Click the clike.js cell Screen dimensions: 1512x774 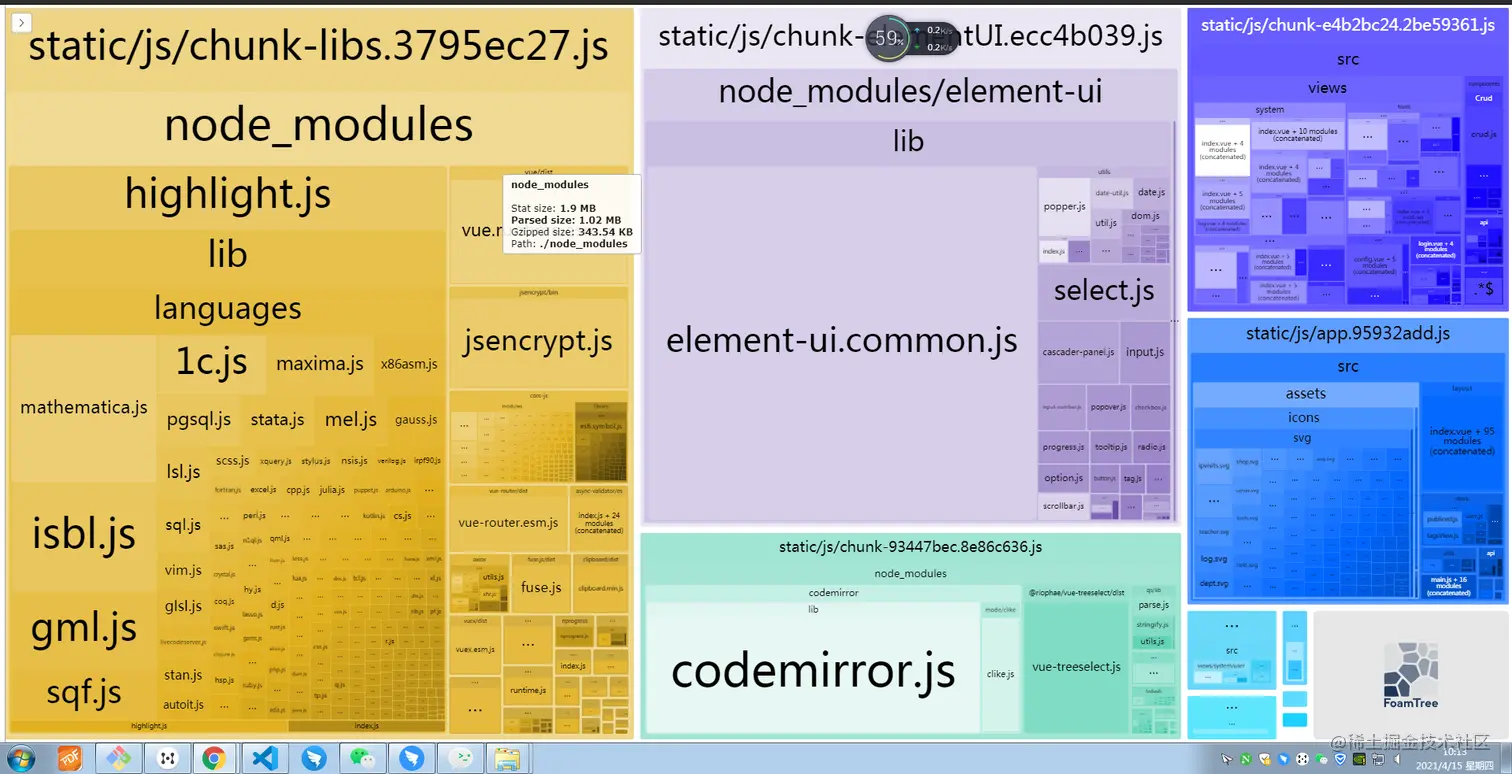point(1000,674)
